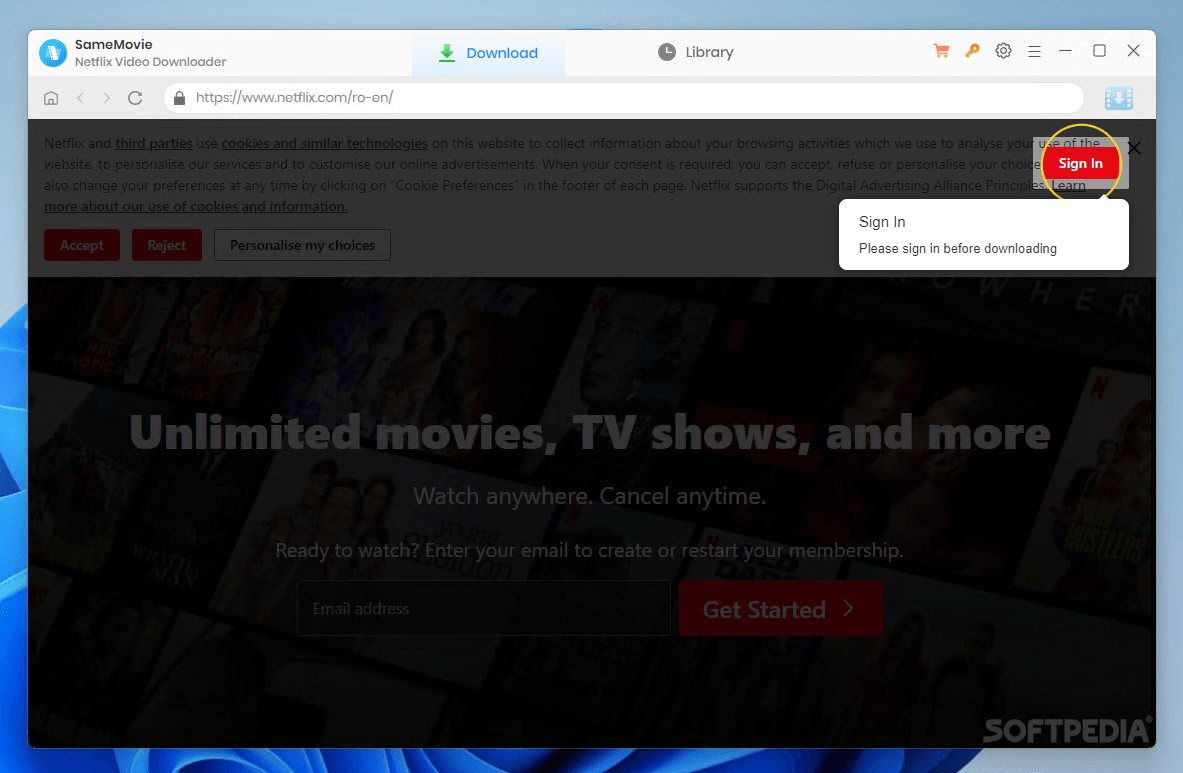The width and height of the screenshot is (1183, 773).
Task: Choose Personalise my choices
Action: [303, 245]
